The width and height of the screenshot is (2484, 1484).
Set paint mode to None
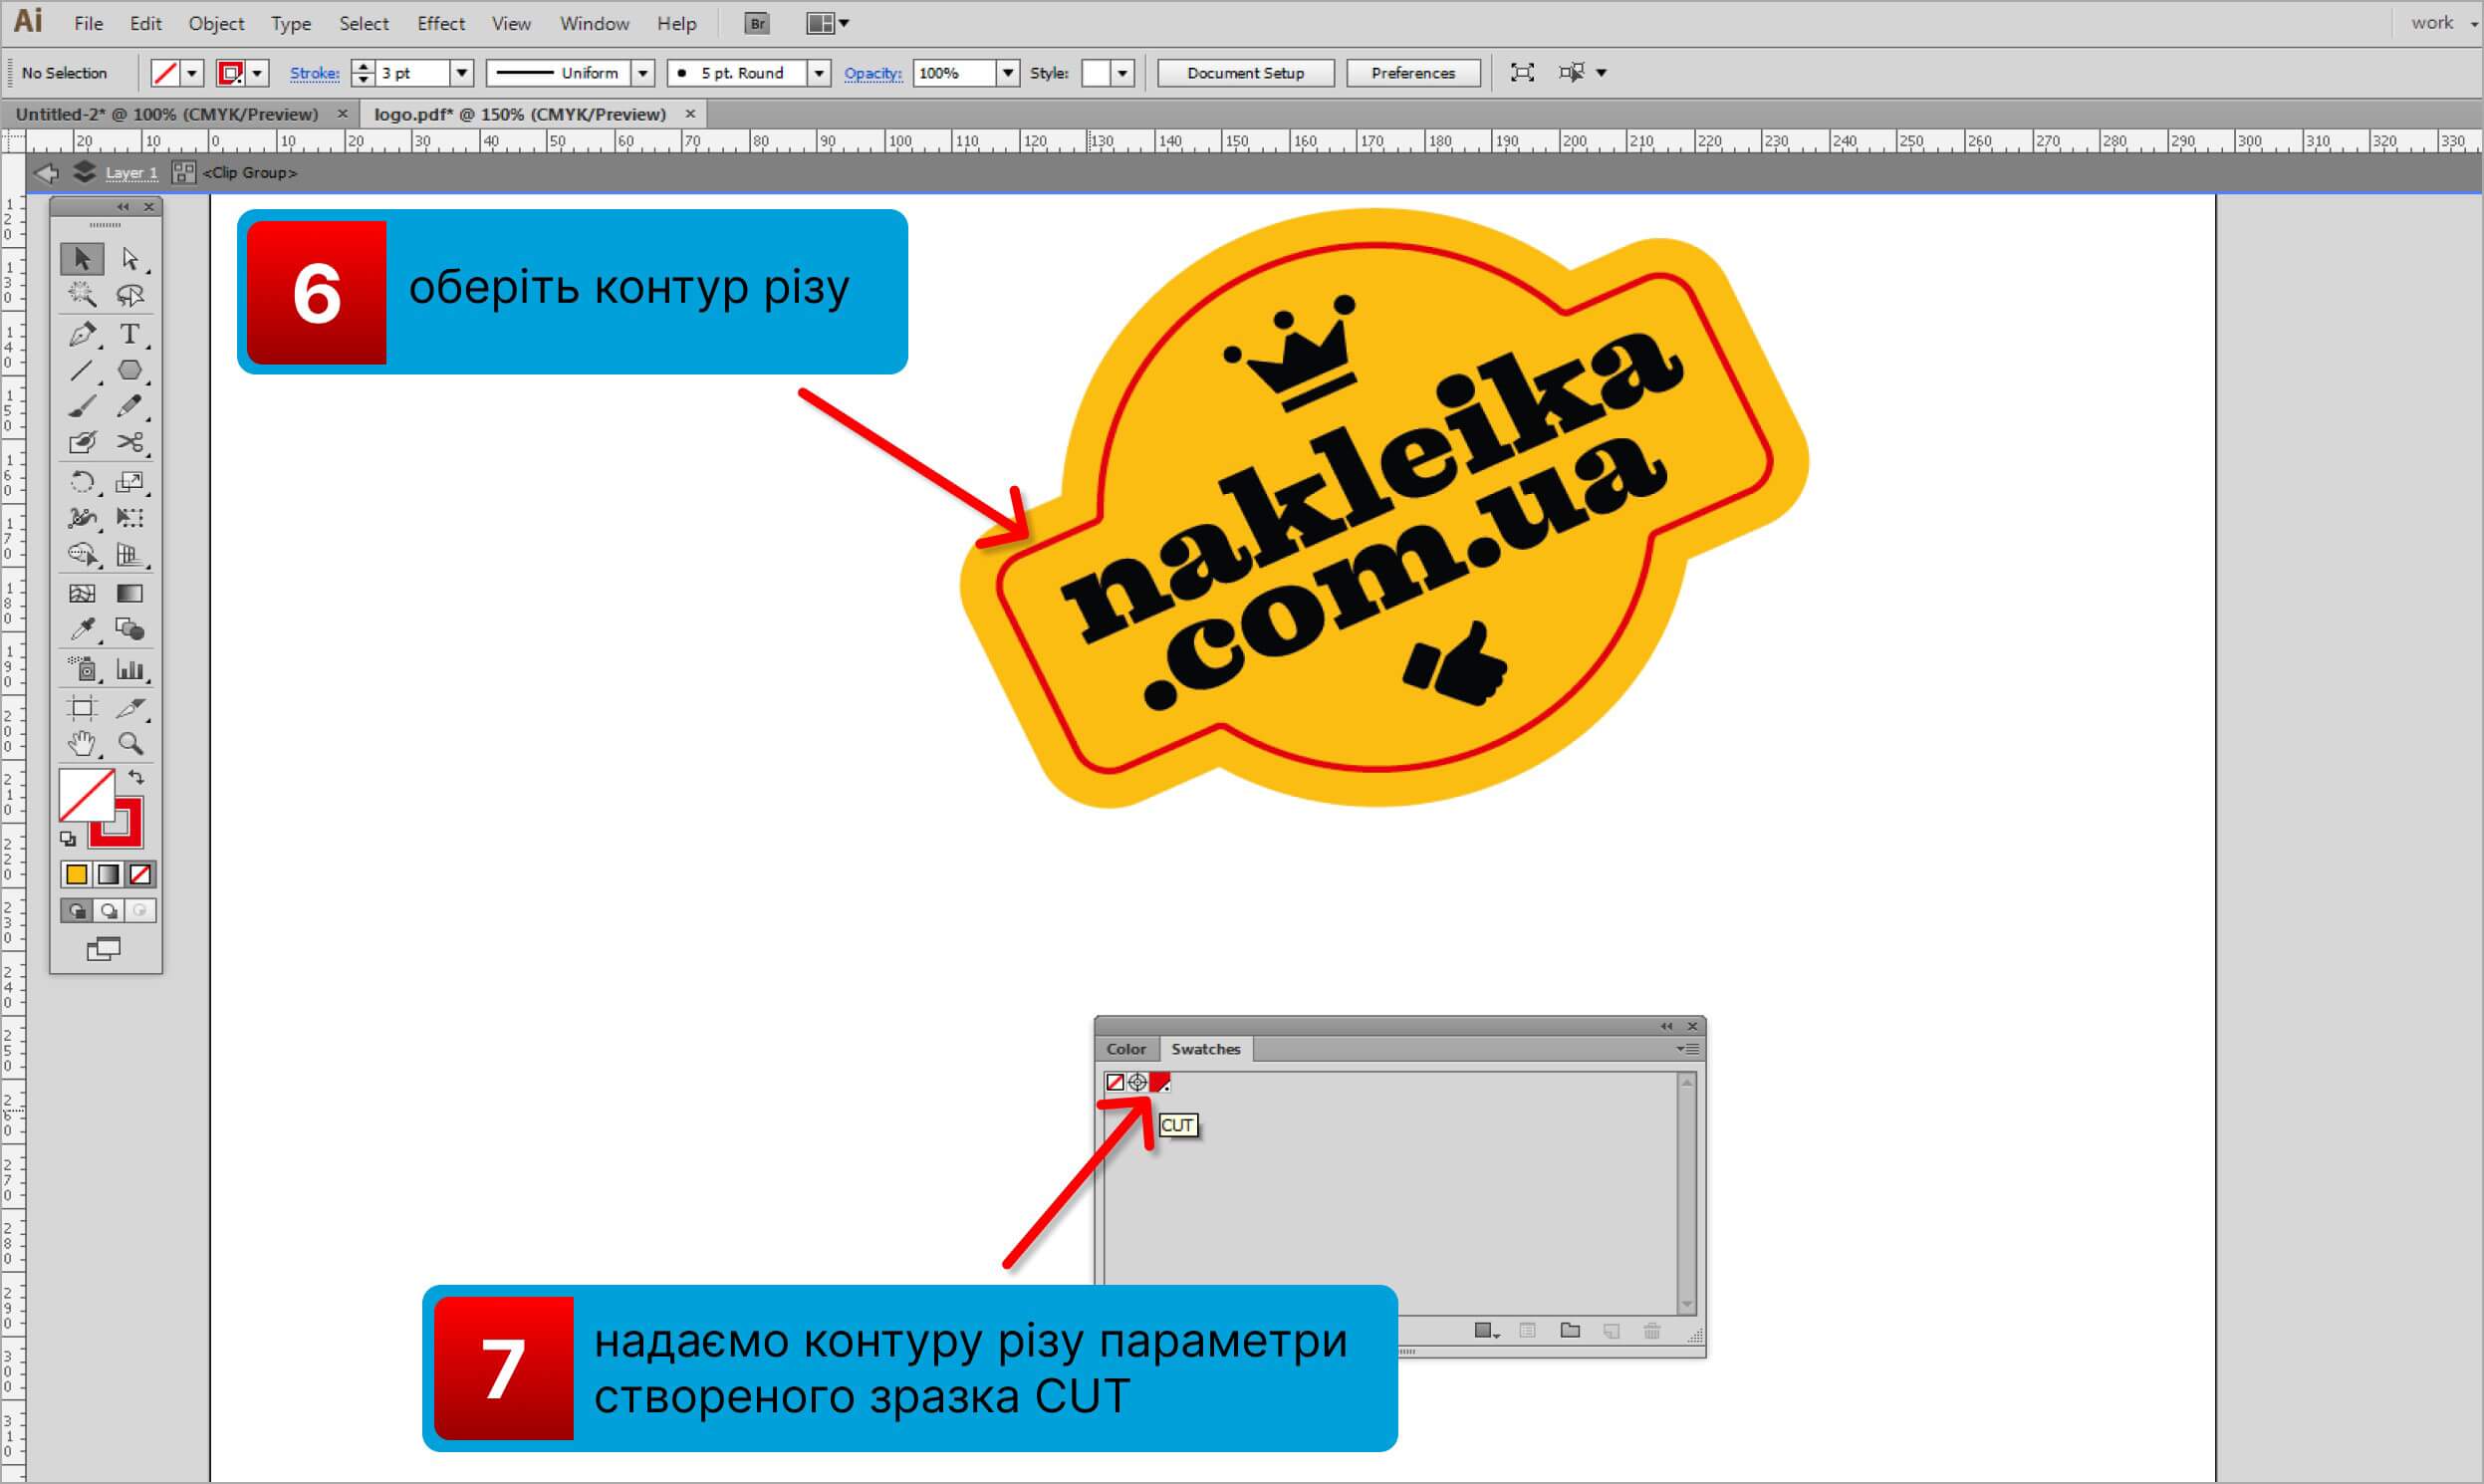pos(140,875)
